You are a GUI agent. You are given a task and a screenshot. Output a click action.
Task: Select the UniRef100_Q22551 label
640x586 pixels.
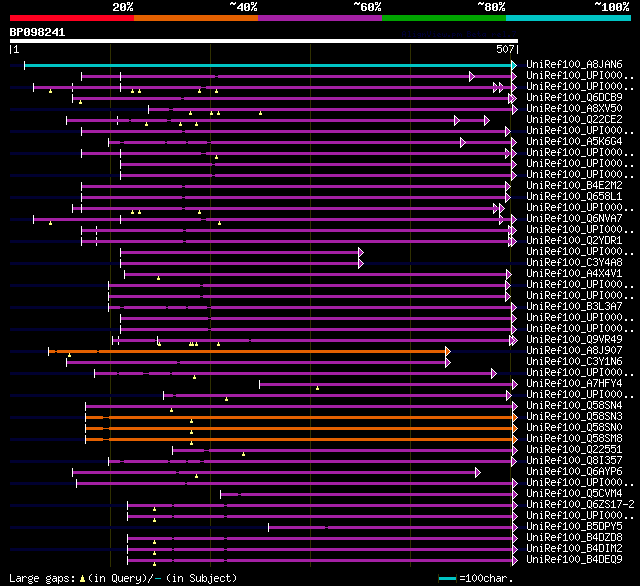574,450
